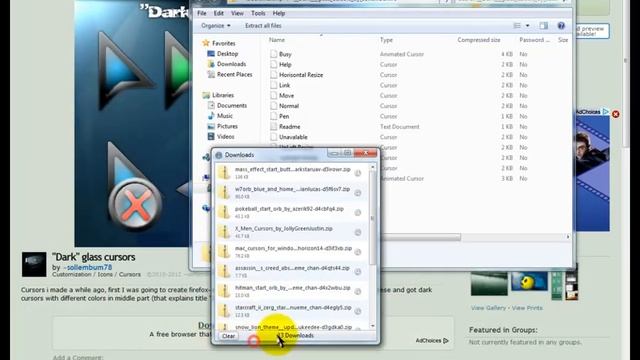Open containing folder for assassin_s_creed download

pos(358,272)
